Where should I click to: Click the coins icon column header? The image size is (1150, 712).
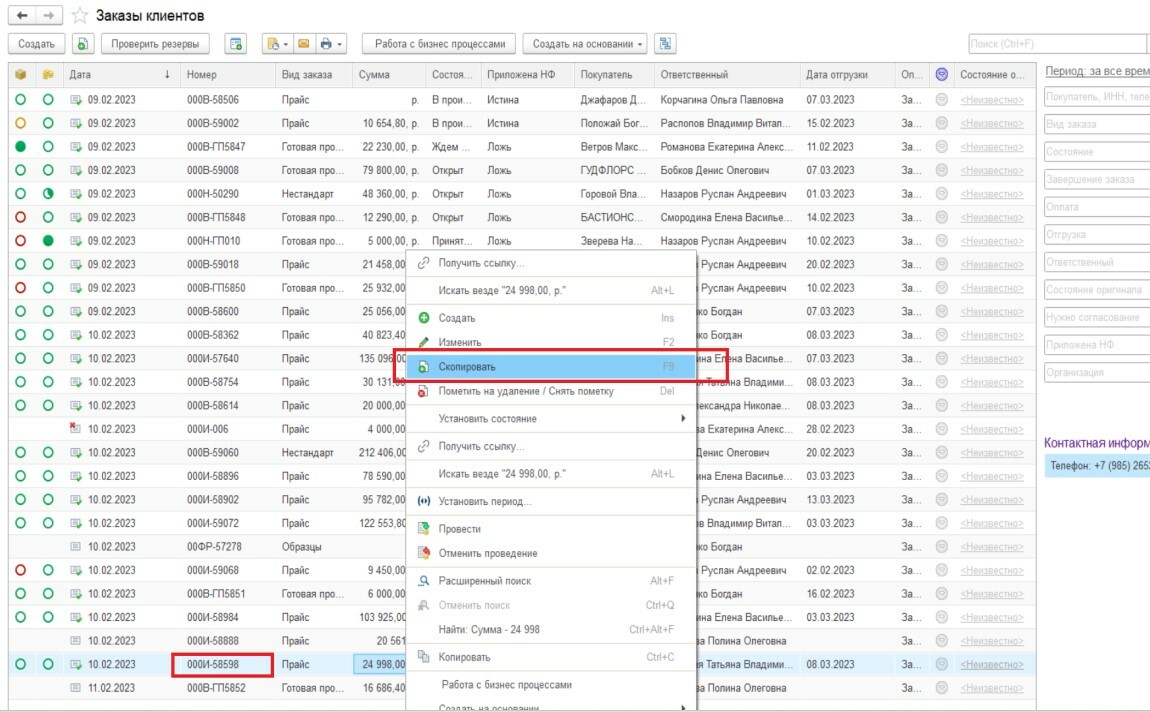click(48, 74)
